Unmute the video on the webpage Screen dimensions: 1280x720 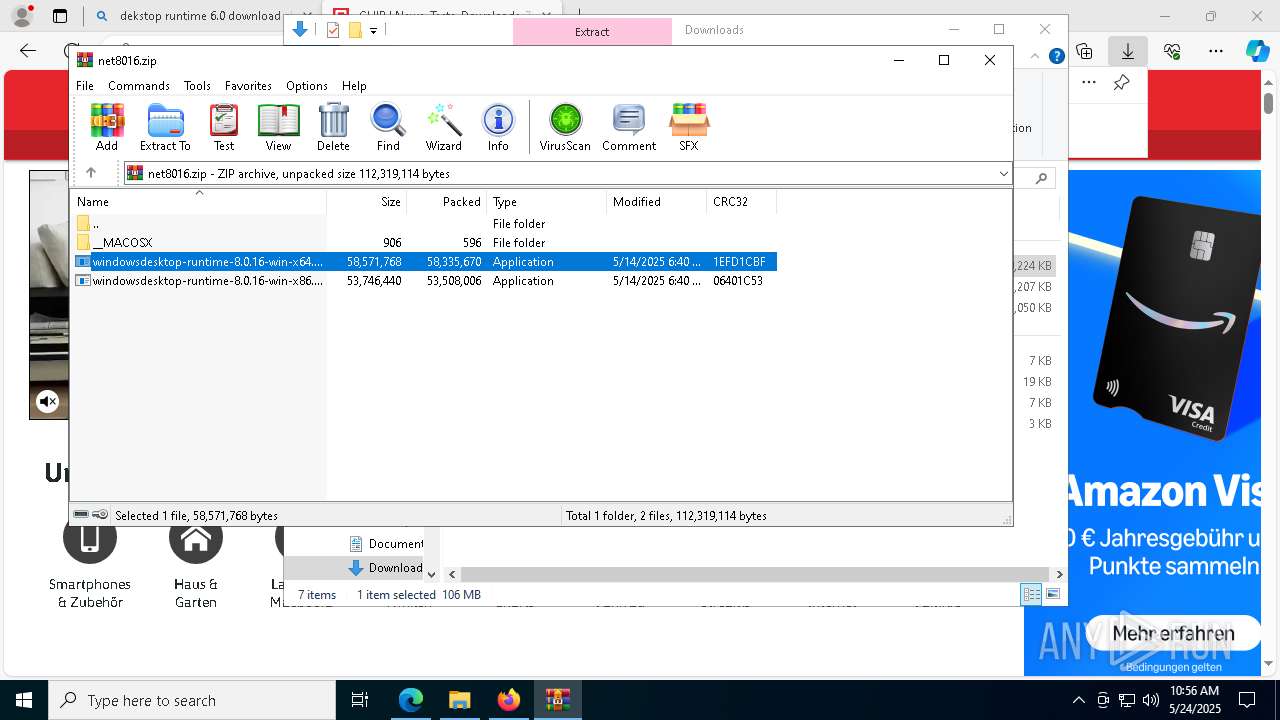pyautogui.click(x=47, y=402)
